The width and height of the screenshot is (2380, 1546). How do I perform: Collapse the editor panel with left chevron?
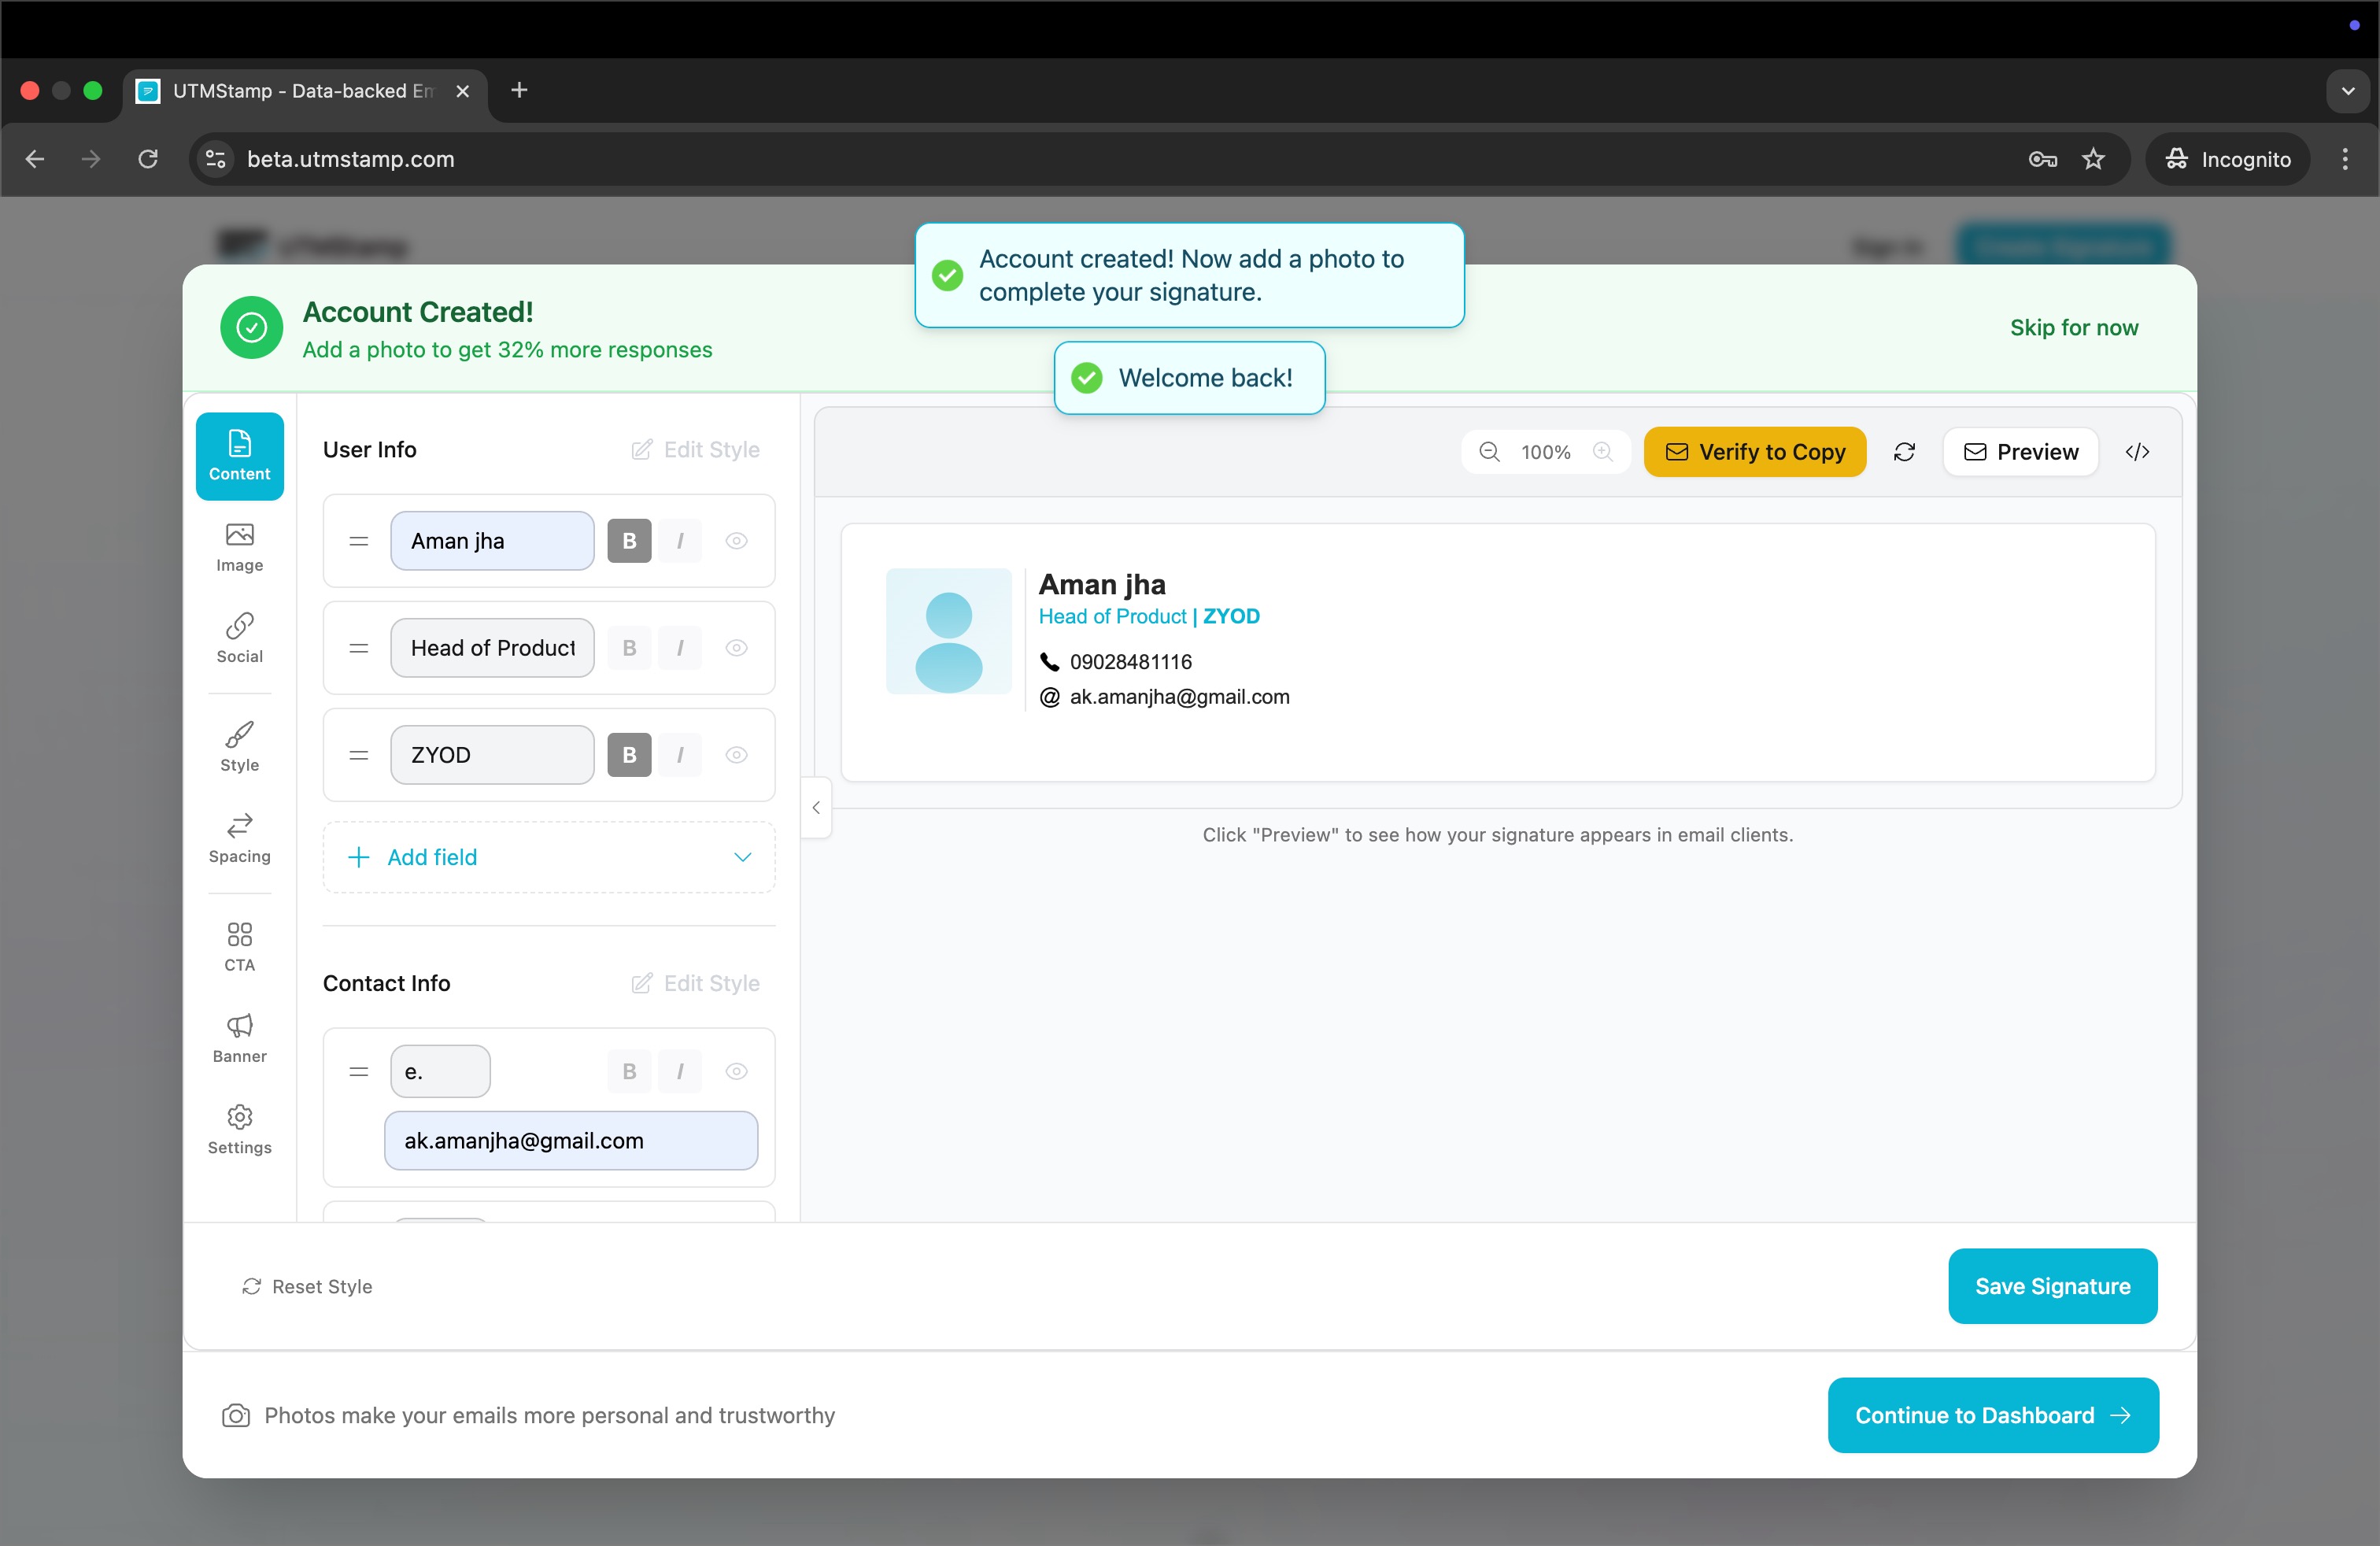816,807
